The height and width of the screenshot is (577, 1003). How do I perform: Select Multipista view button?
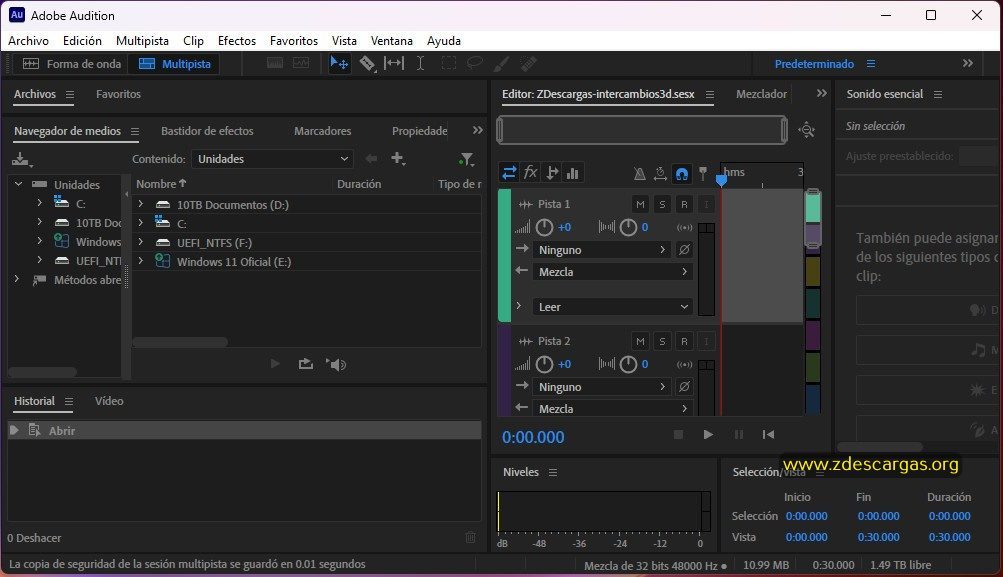coord(175,63)
